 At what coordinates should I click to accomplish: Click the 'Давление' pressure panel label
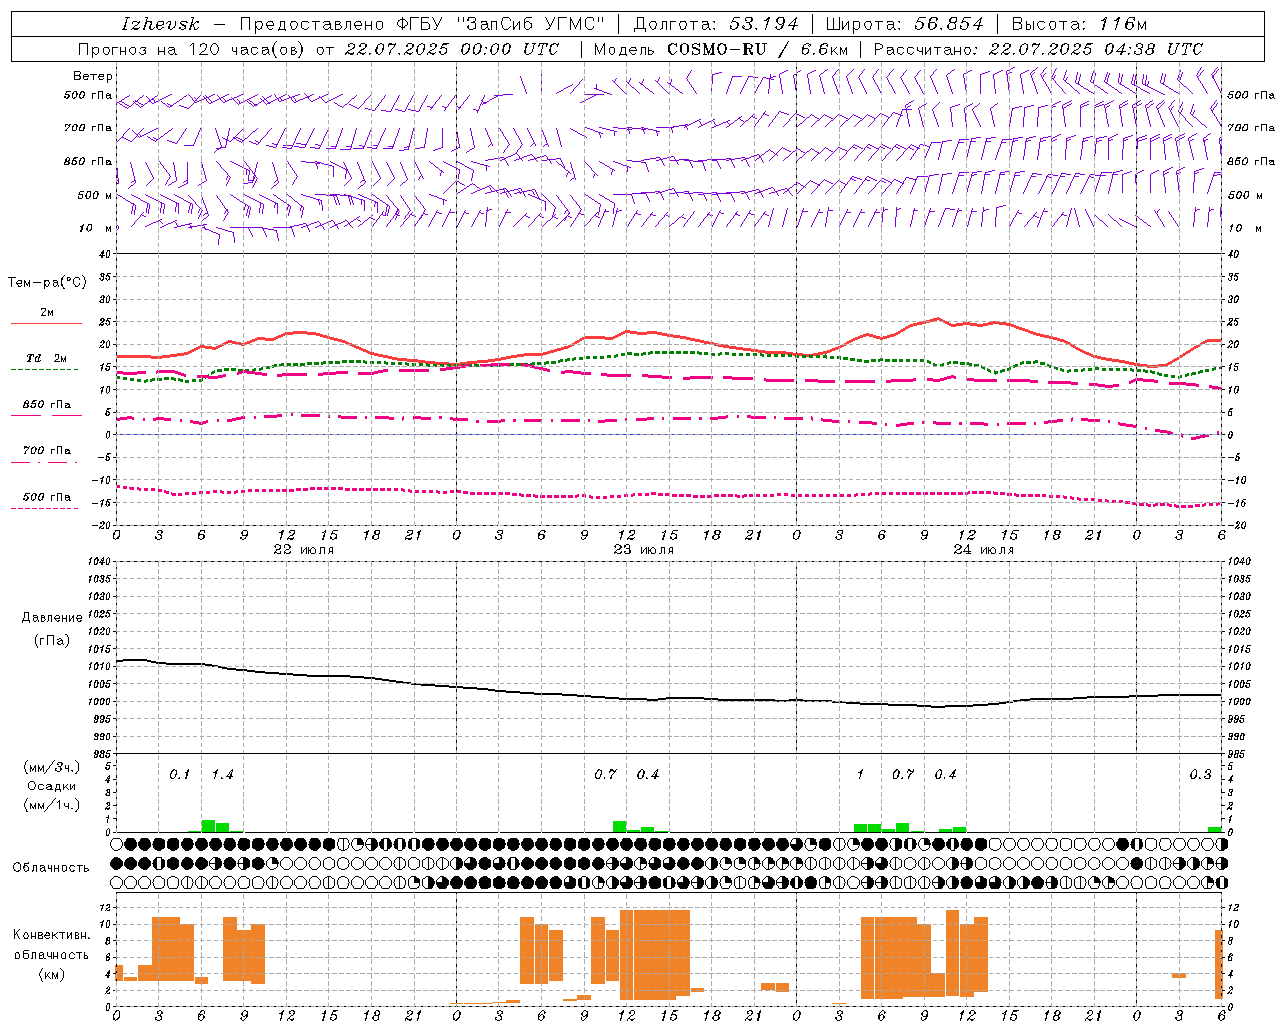(x=52, y=618)
